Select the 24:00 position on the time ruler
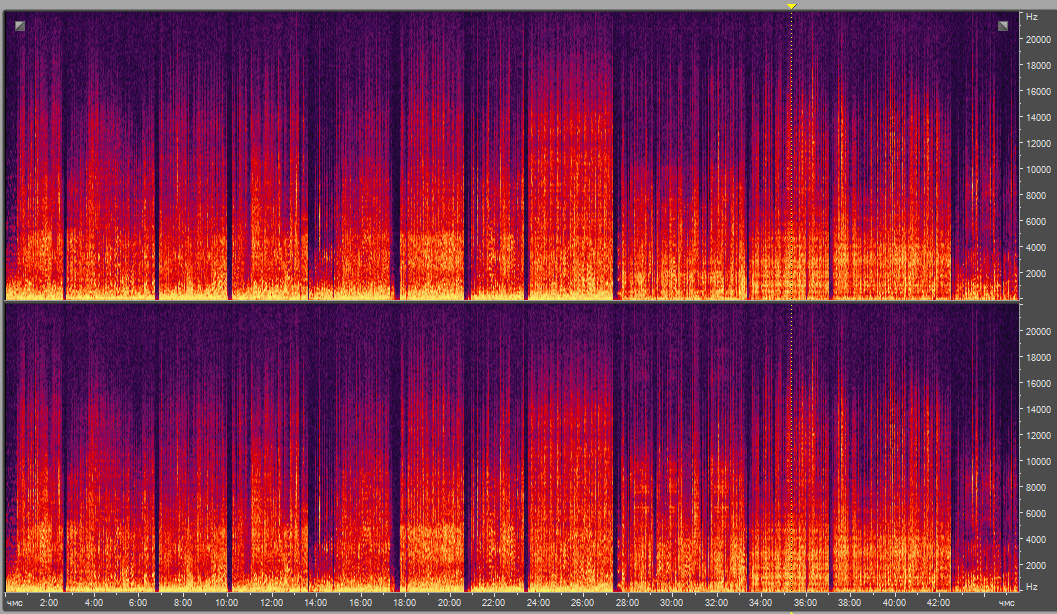Image resolution: width=1057 pixels, height=614 pixels. pyautogui.click(x=538, y=604)
